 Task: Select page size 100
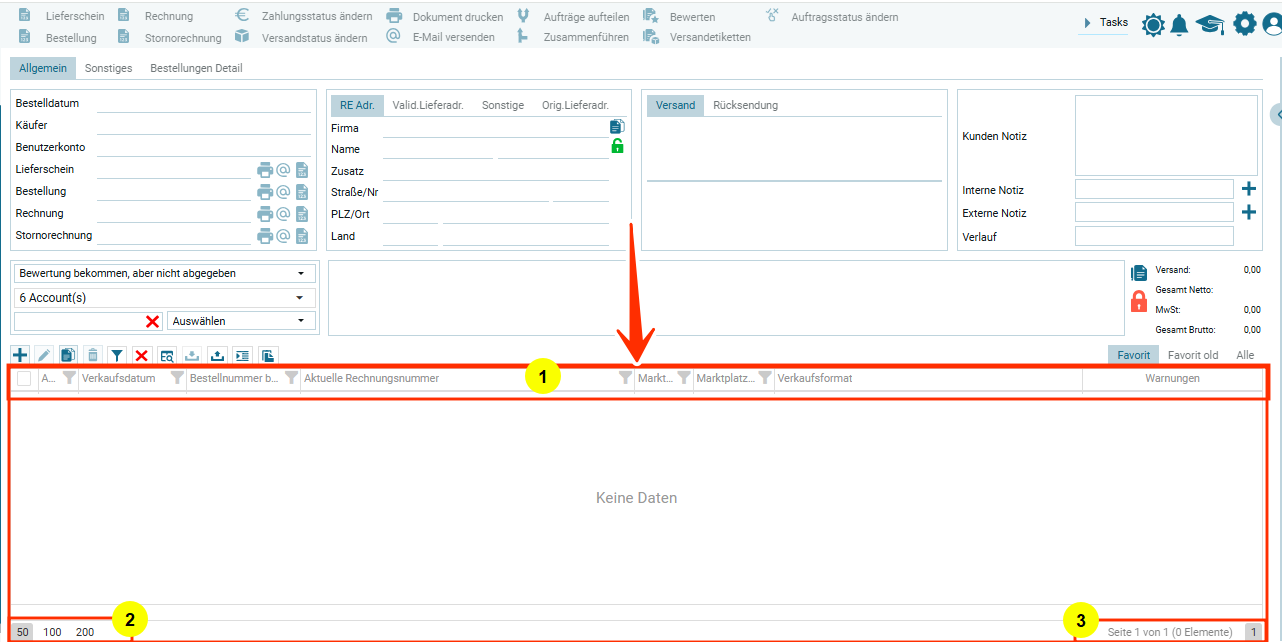52,632
